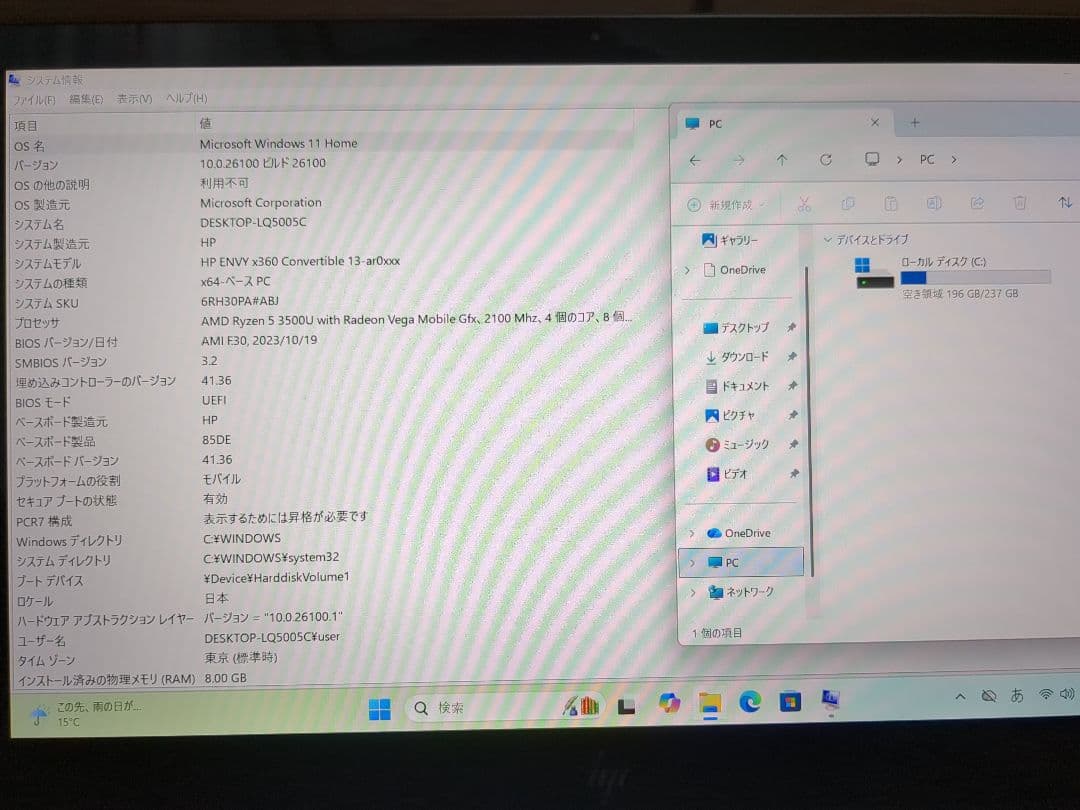Click the Delete trash icon
1080x810 pixels.
1020,202
